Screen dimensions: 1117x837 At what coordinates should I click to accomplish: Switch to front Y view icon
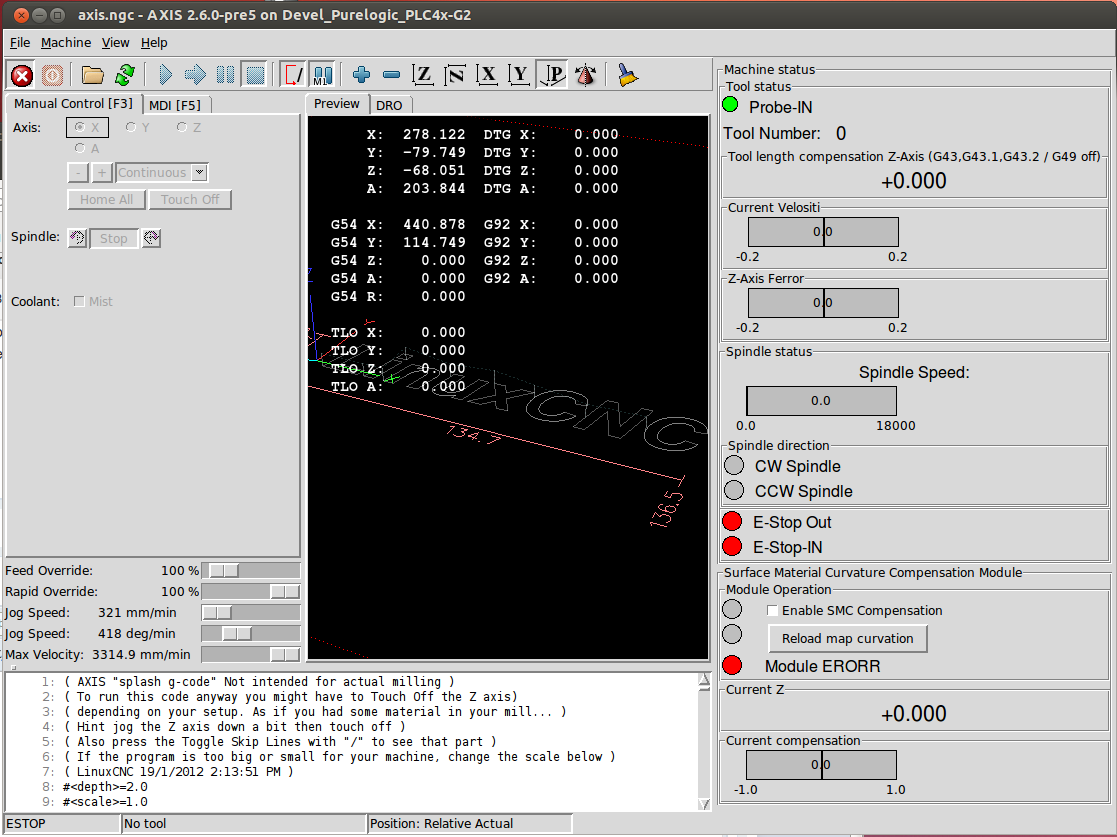tap(519, 75)
